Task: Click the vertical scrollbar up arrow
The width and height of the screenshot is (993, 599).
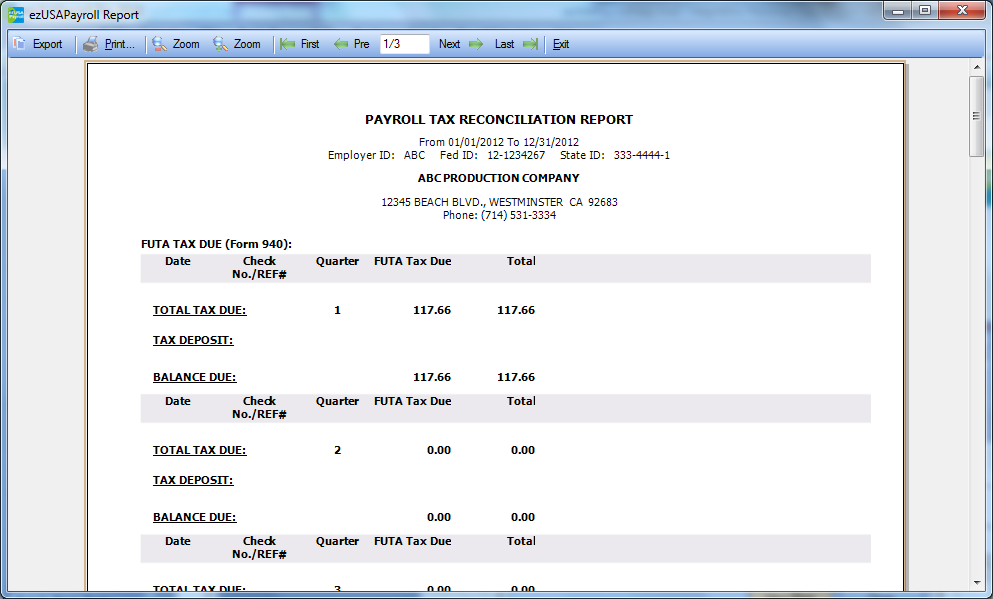Action: [977, 68]
